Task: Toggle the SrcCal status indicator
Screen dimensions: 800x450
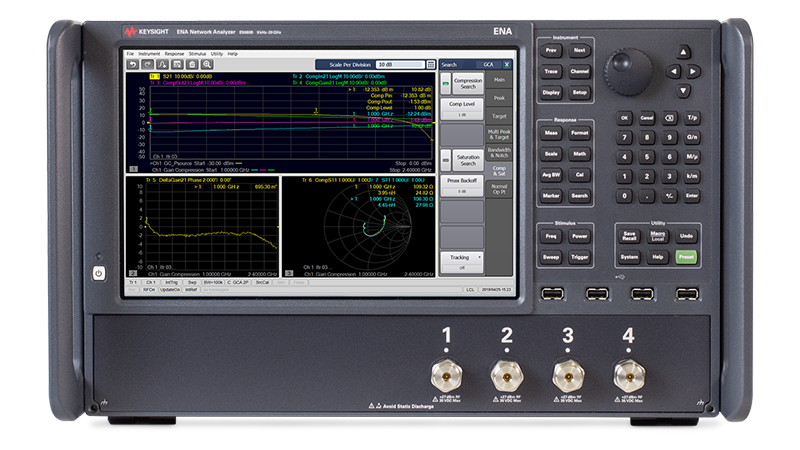Action: 262,283
